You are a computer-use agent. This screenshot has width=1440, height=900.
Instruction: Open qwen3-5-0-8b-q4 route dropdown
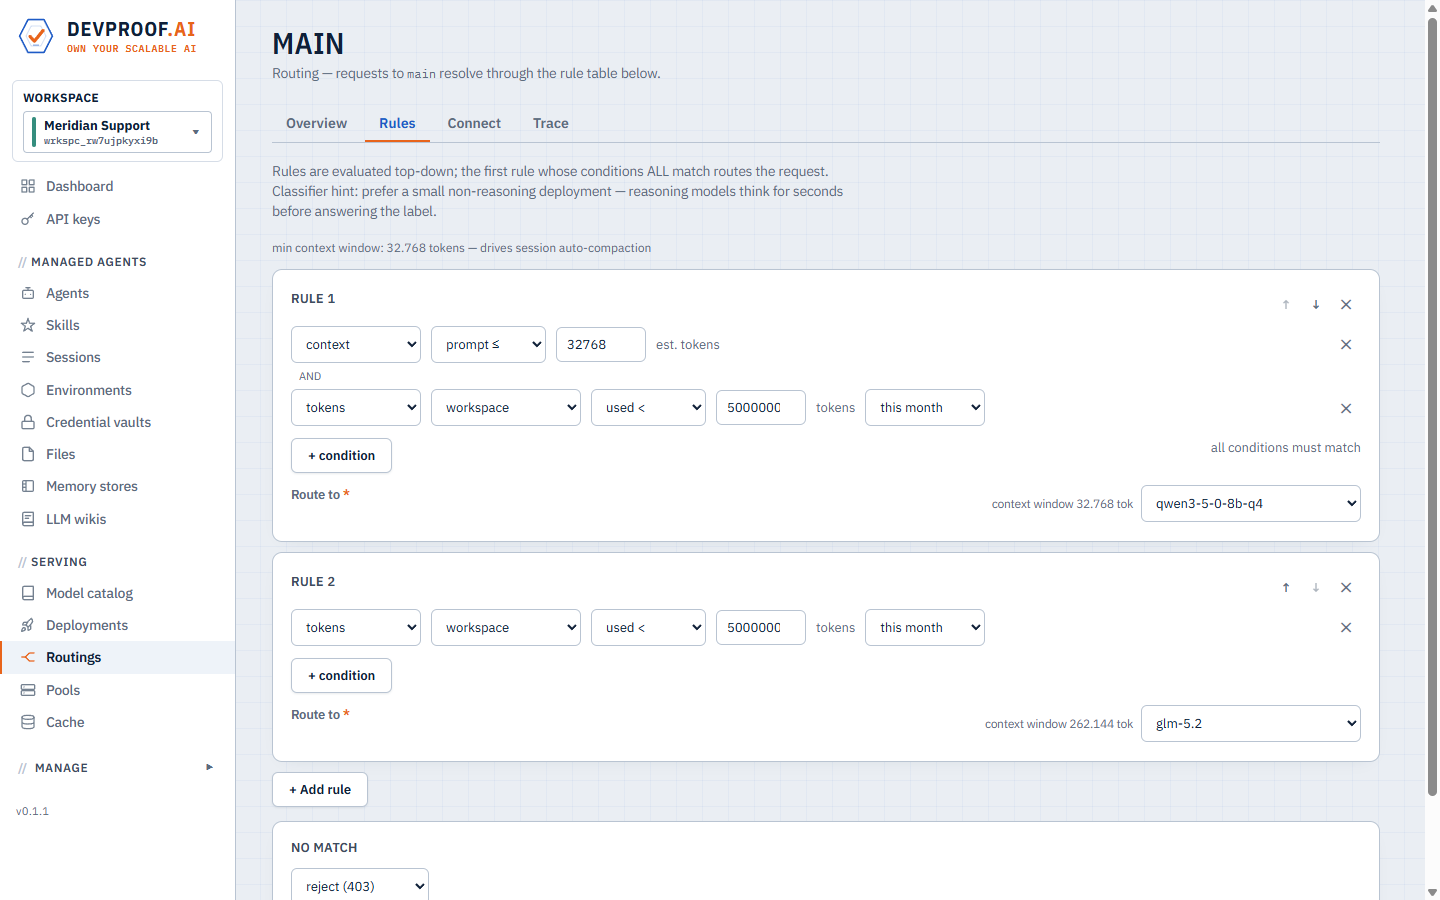click(x=1251, y=503)
